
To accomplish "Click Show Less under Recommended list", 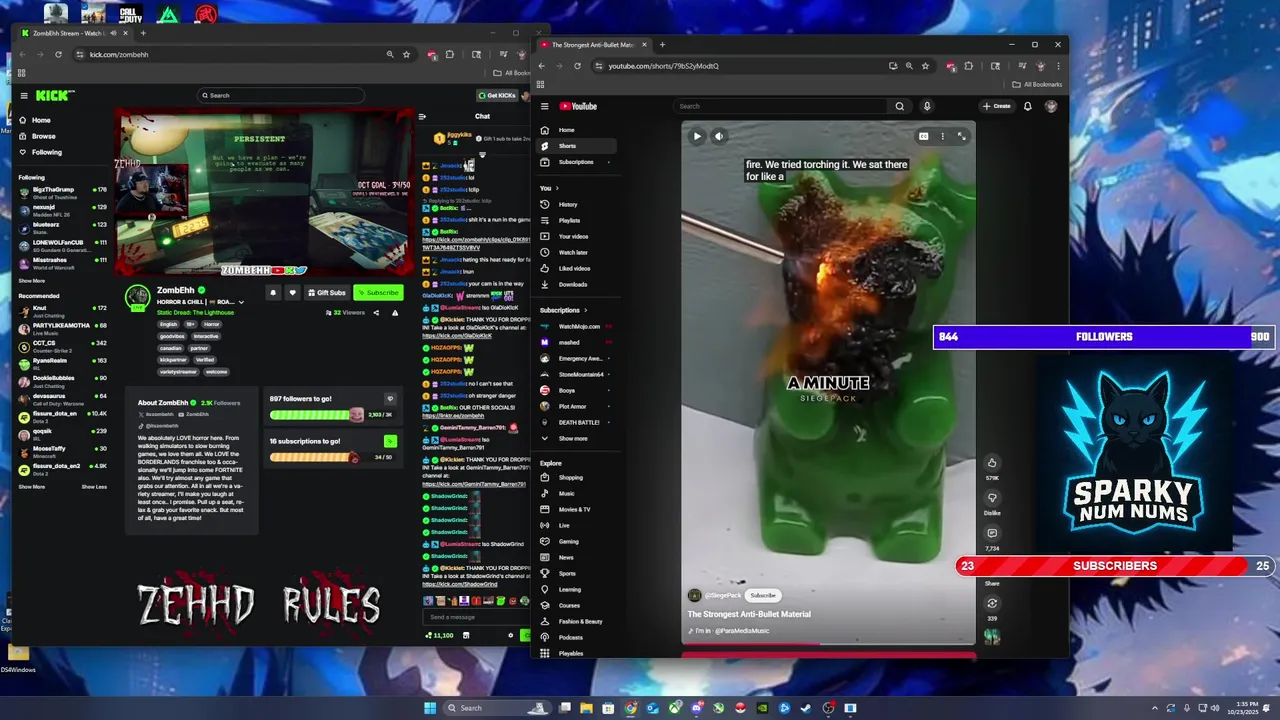I will coord(94,487).
